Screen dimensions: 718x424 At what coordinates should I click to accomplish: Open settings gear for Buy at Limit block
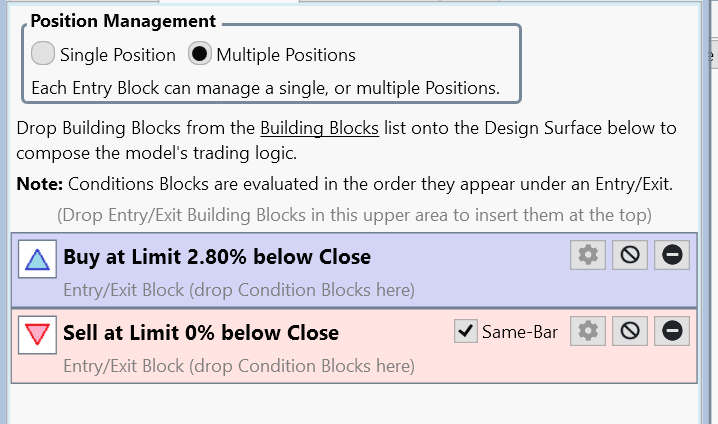coord(588,255)
